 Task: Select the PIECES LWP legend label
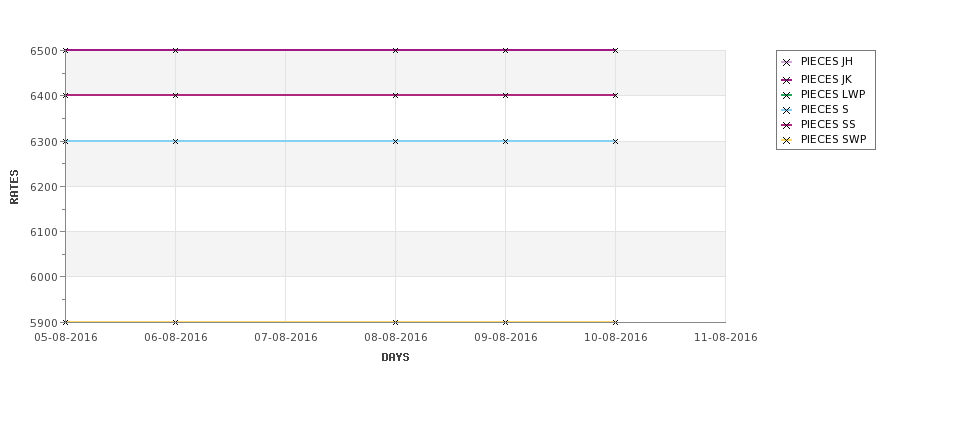[x=833, y=94]
